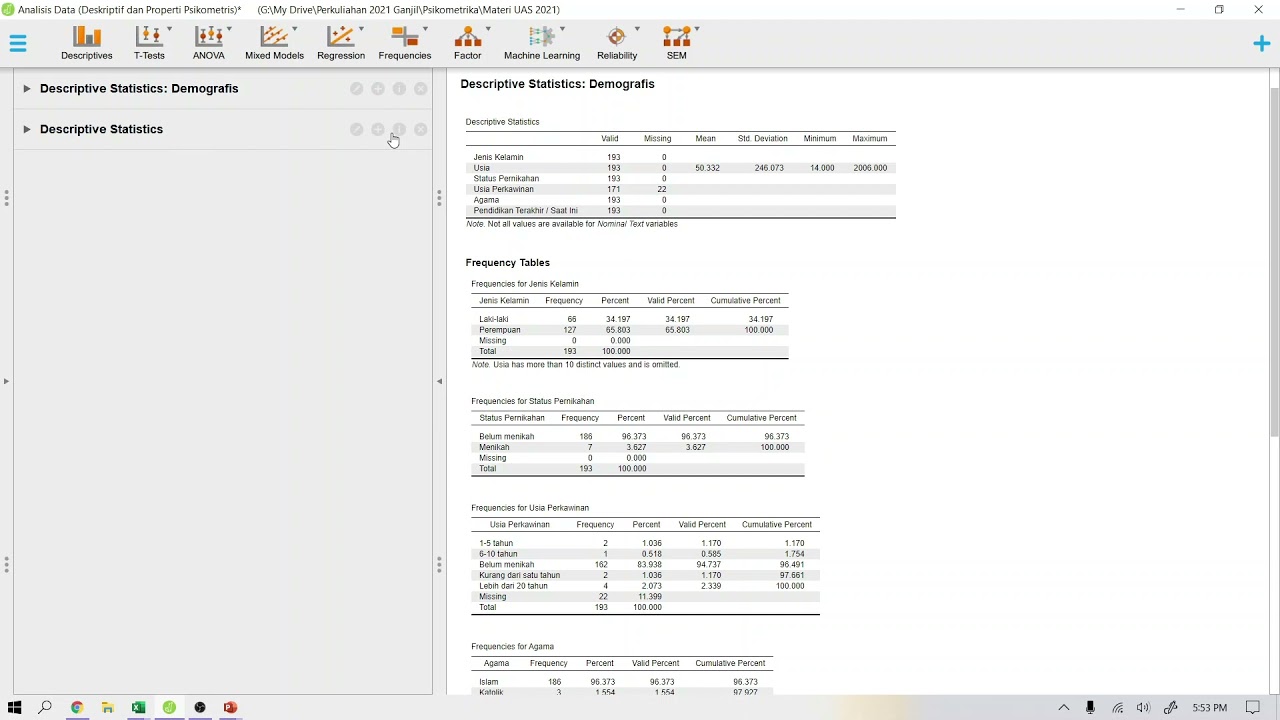
Task: Remove the Descriptive Statistics: Demografis analysis
Action: point(421,89)
